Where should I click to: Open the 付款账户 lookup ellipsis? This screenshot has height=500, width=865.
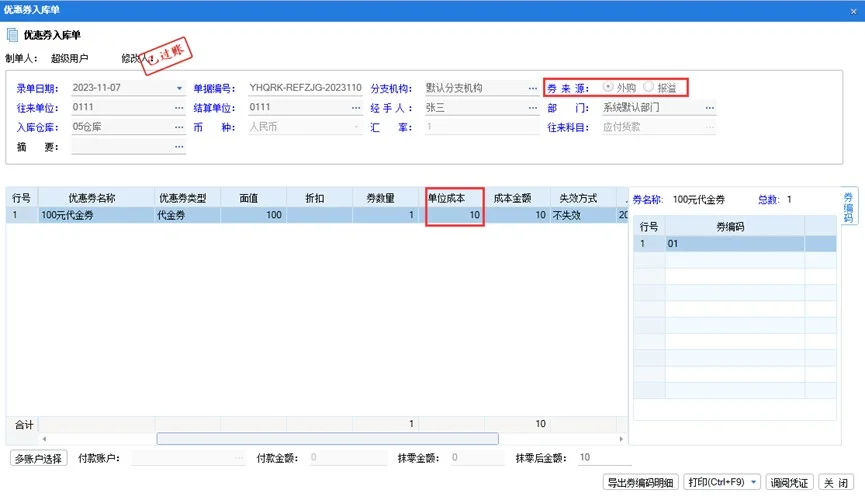(x=238, y=458)
